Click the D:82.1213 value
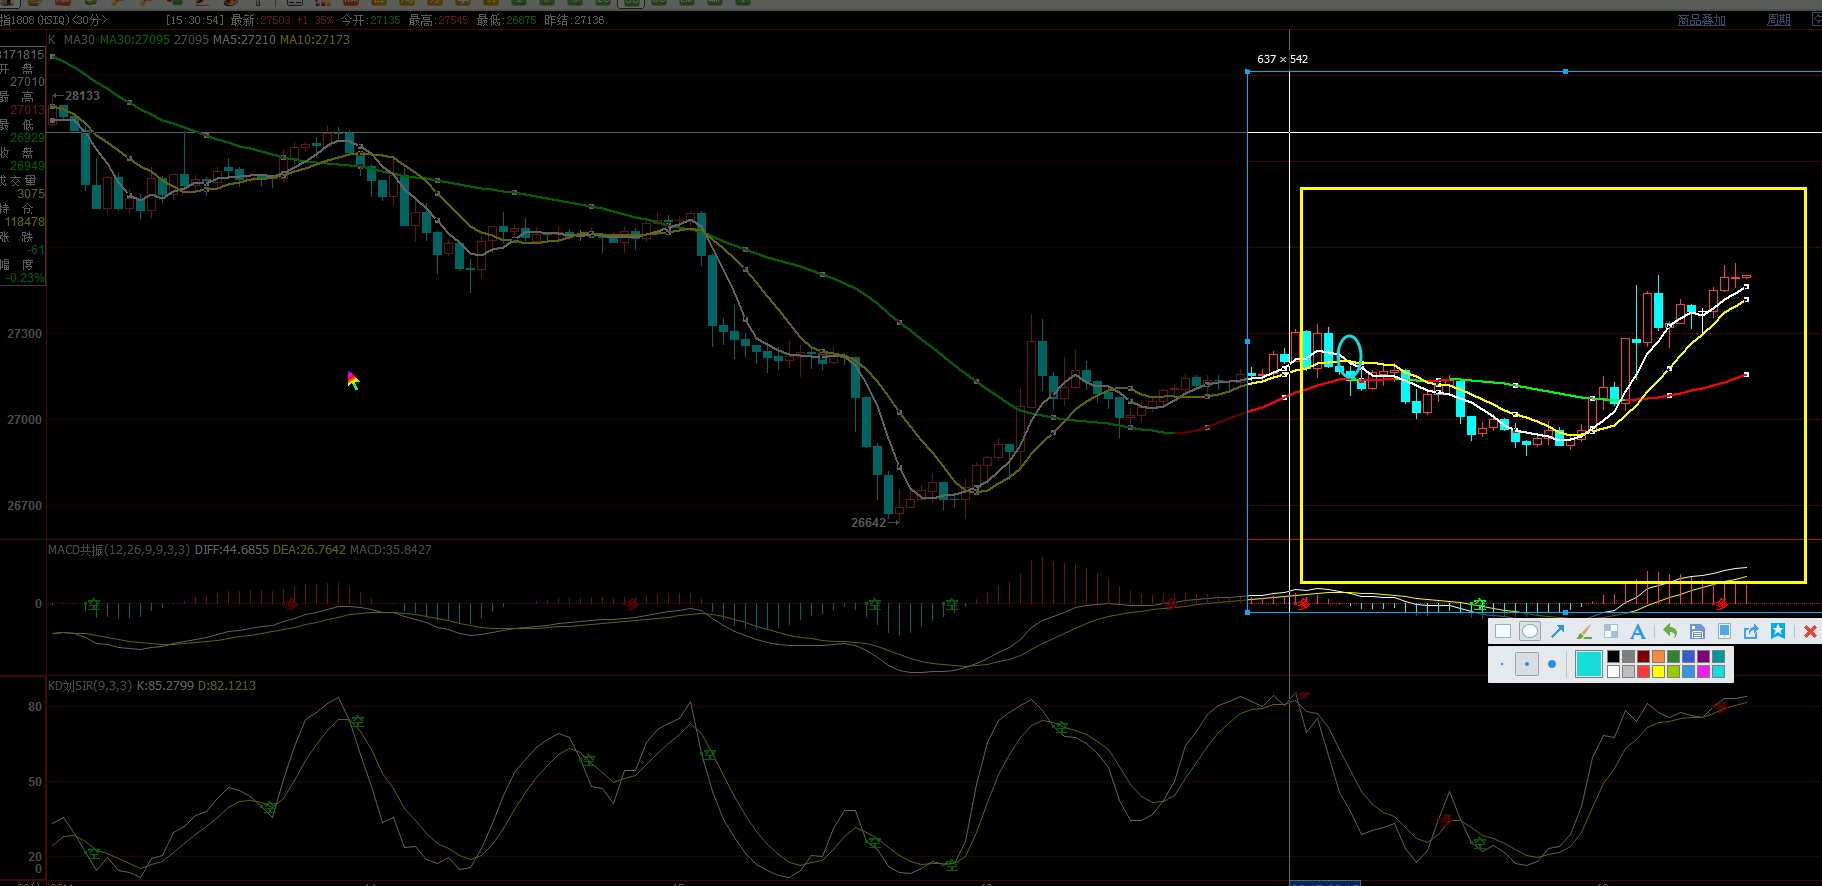Image resolution: width=1822 pixels, height=886 pixels. click(x=227, y=686)
